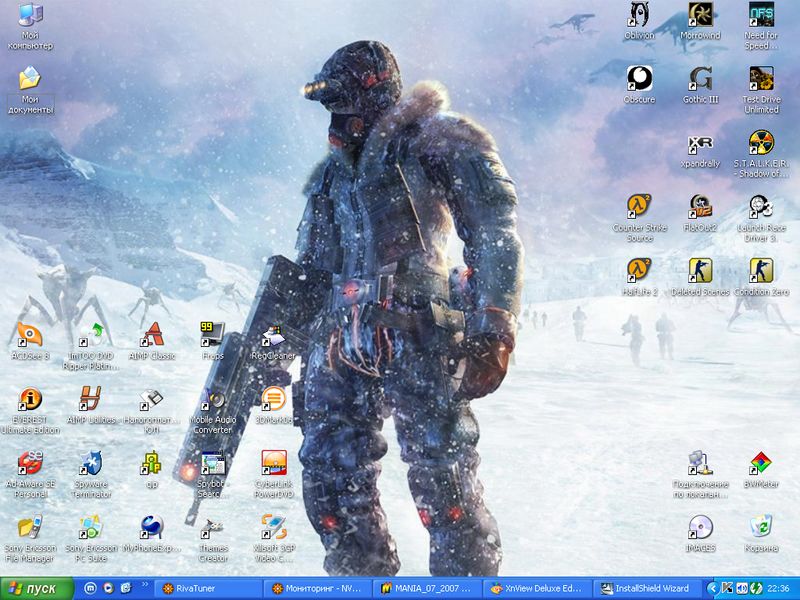Expand hidden system tray icons
The height and width of the screenshot is (600, 800).
click(713, 589)
